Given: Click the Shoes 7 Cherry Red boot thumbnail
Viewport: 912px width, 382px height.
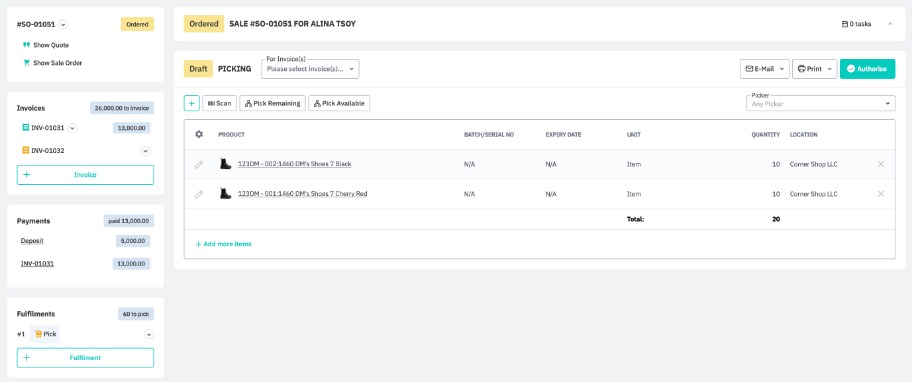Looking at the screenshot, I should pos(226,194).
